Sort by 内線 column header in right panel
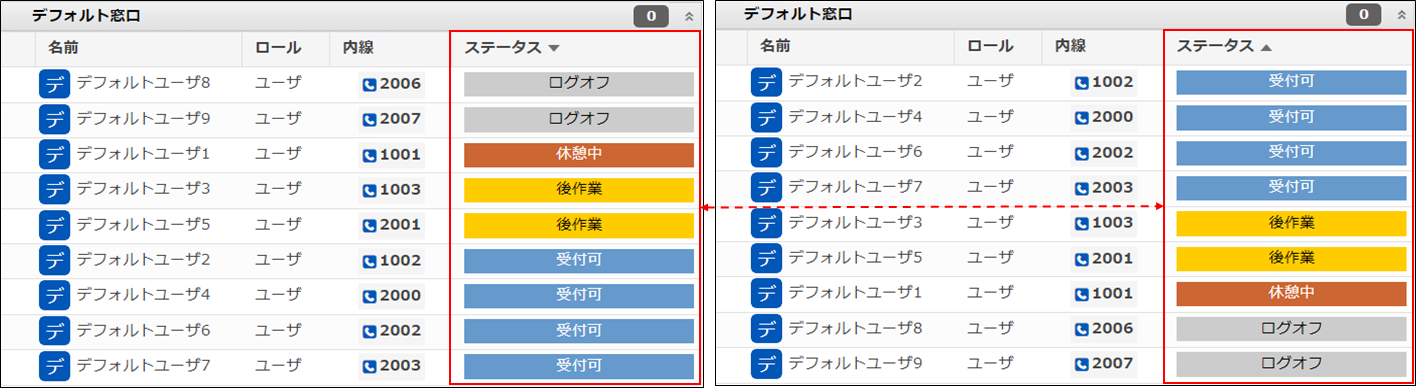 click(x=1070, y=46)
